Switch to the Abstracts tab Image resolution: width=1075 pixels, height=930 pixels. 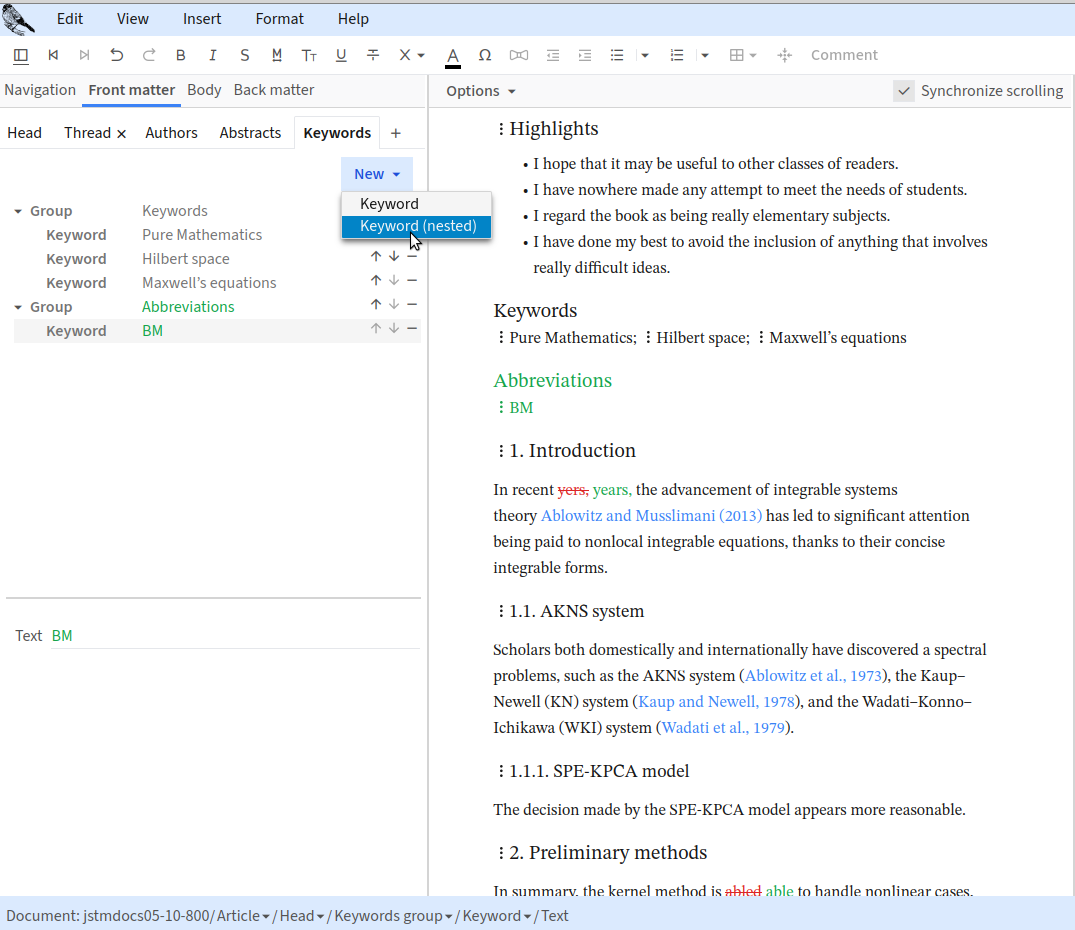[250, 133]
